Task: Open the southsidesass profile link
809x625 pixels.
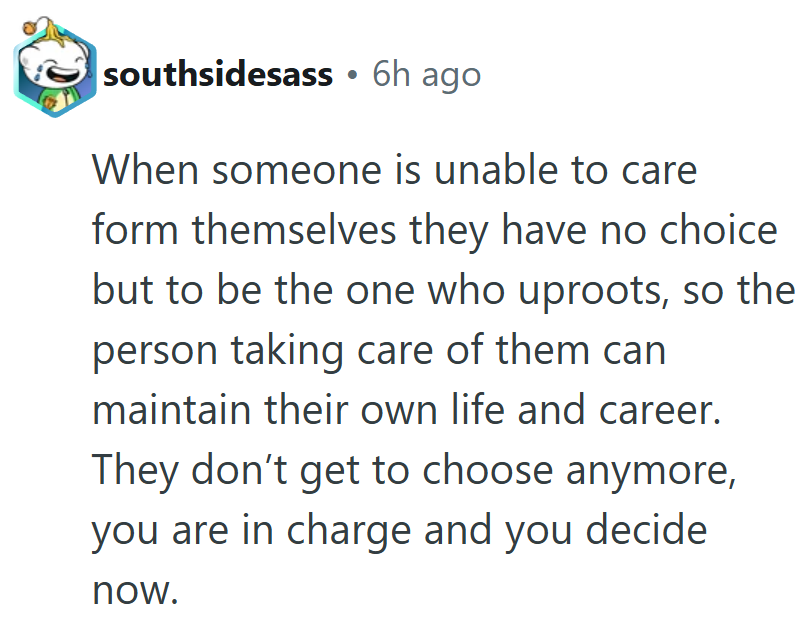Action: tap(218, 74)
